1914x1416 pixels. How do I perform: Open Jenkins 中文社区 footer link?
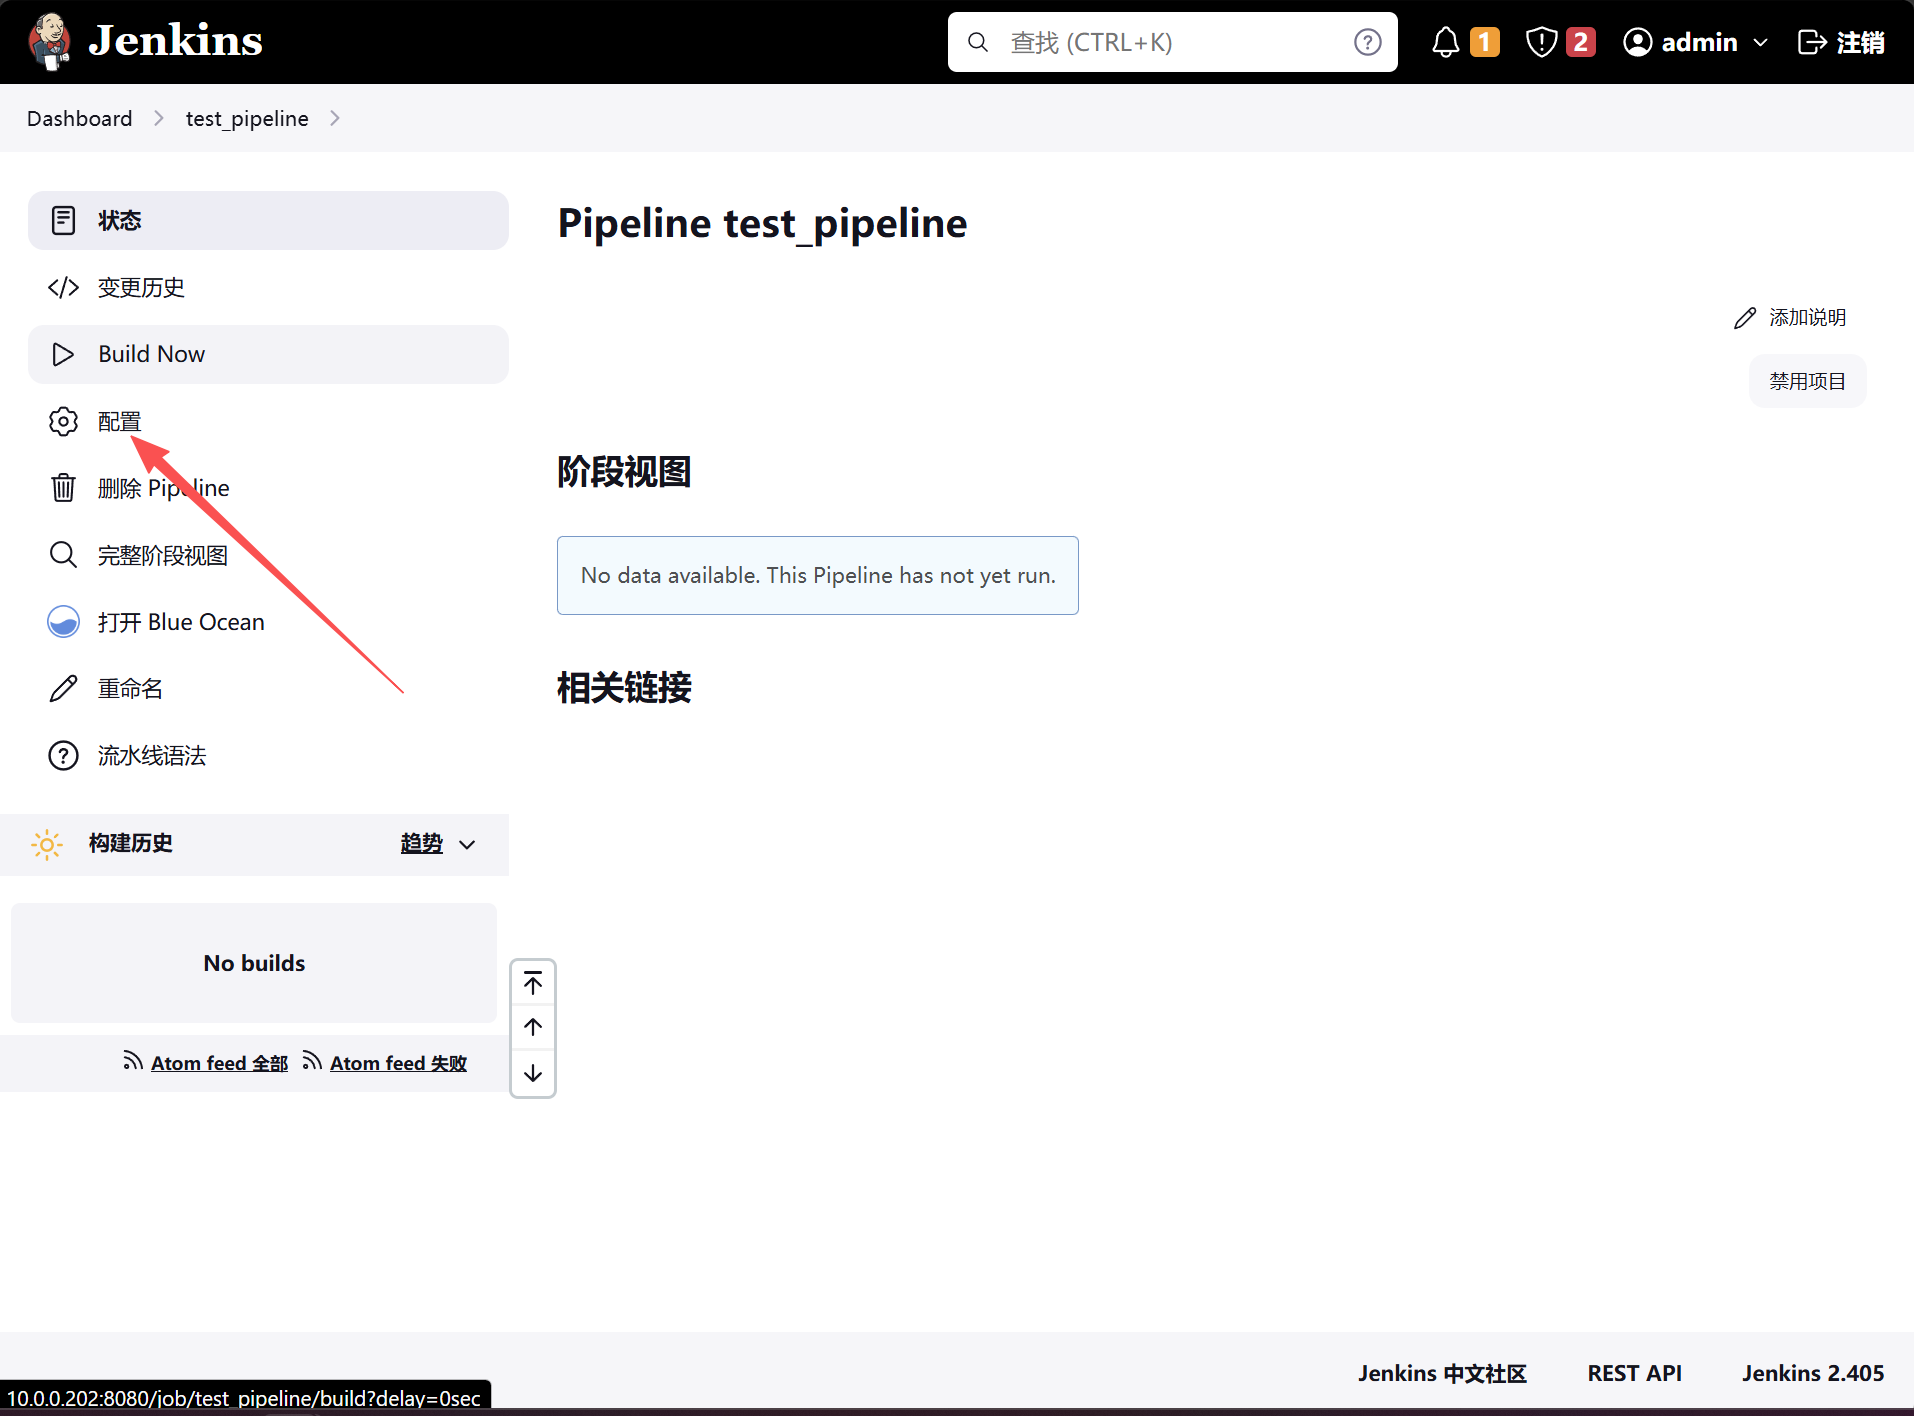click(x=1442, y=1373)
